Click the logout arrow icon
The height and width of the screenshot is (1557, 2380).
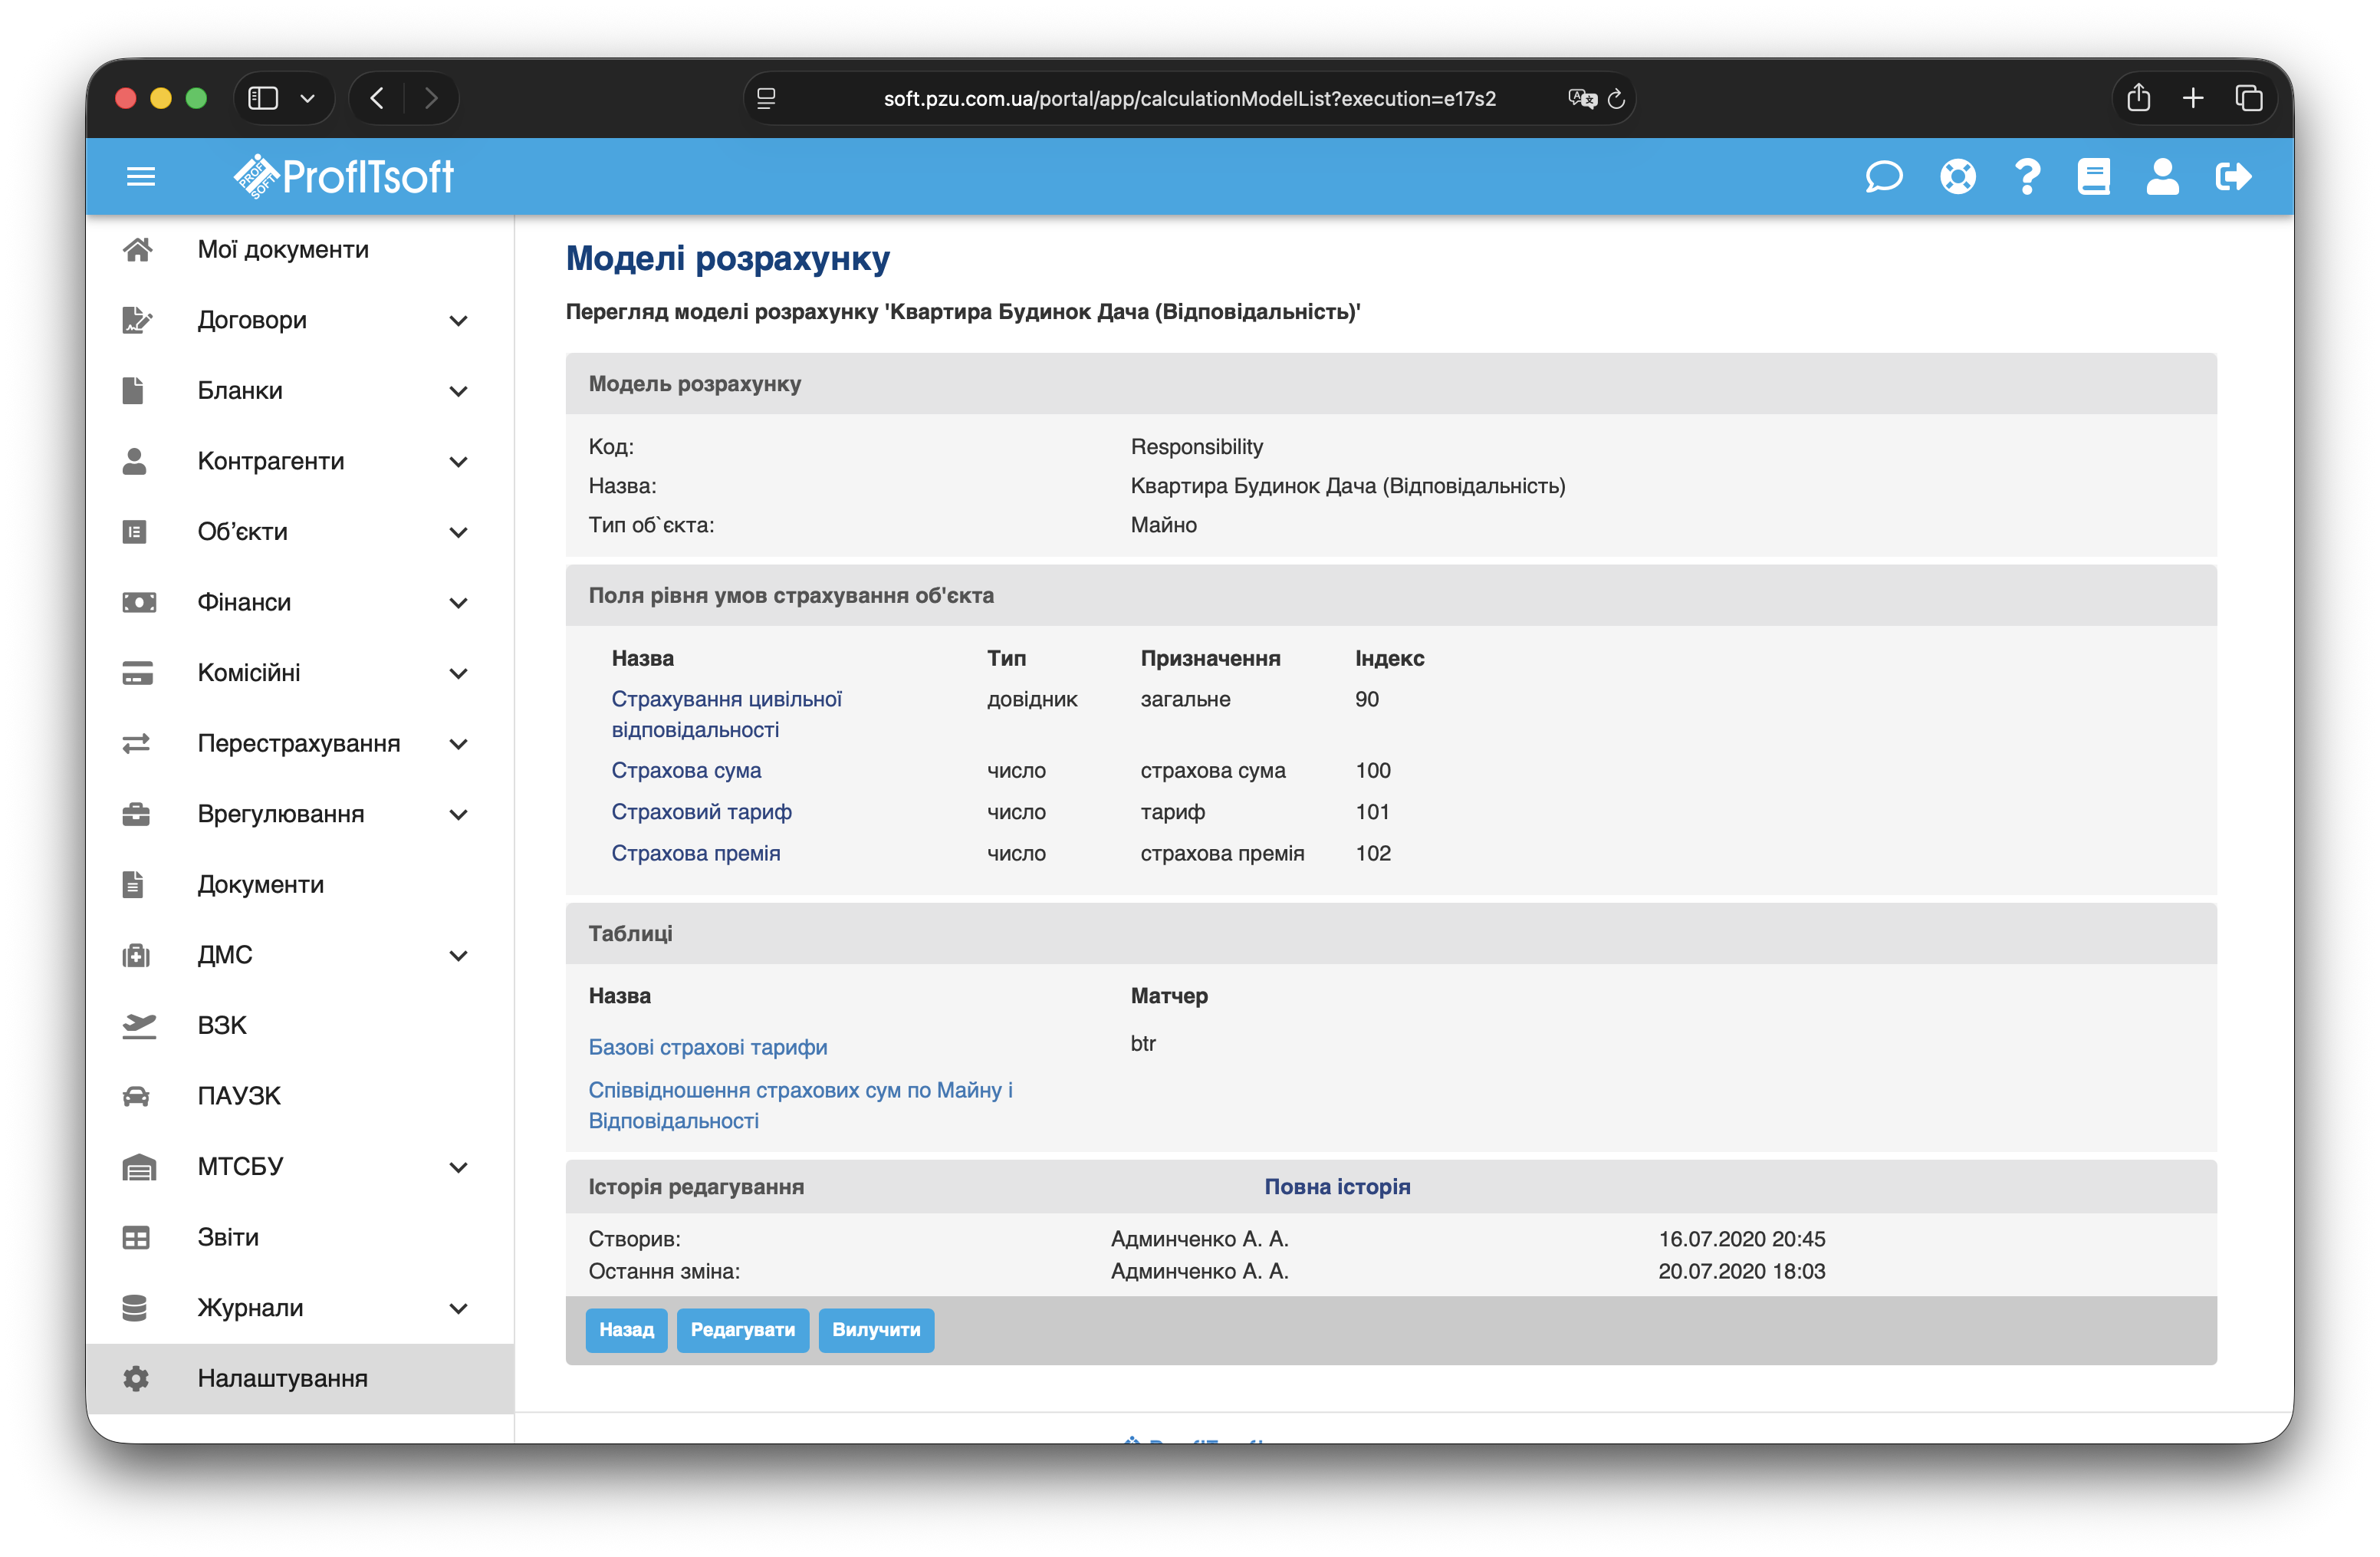point(2233,177)
